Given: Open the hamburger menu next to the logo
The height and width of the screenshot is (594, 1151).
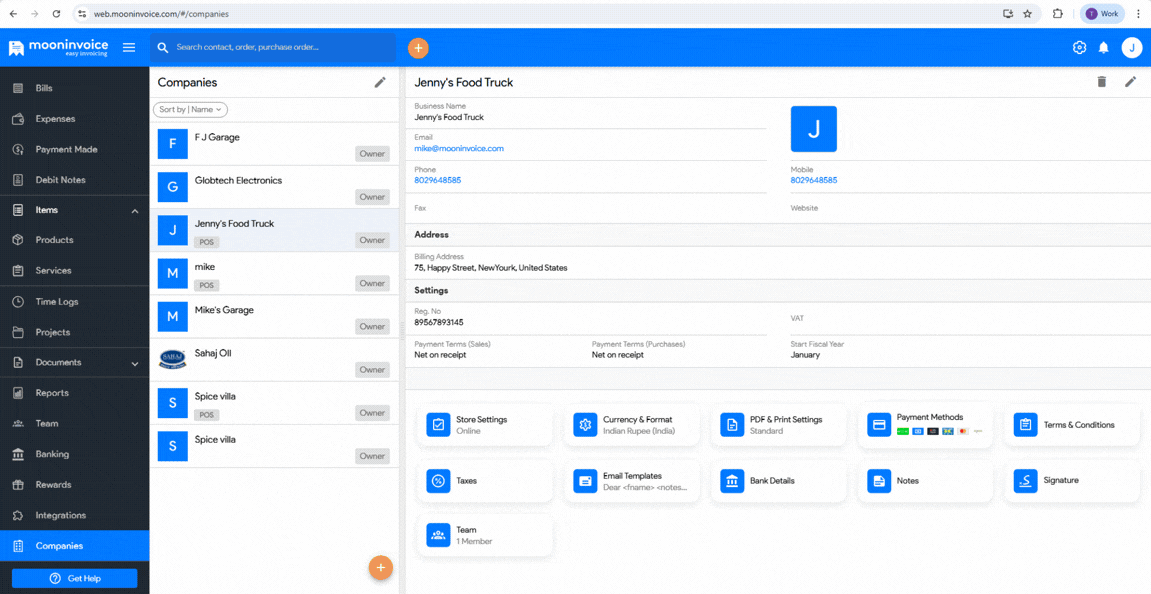Looking at the screenshot, I should 129,48.
